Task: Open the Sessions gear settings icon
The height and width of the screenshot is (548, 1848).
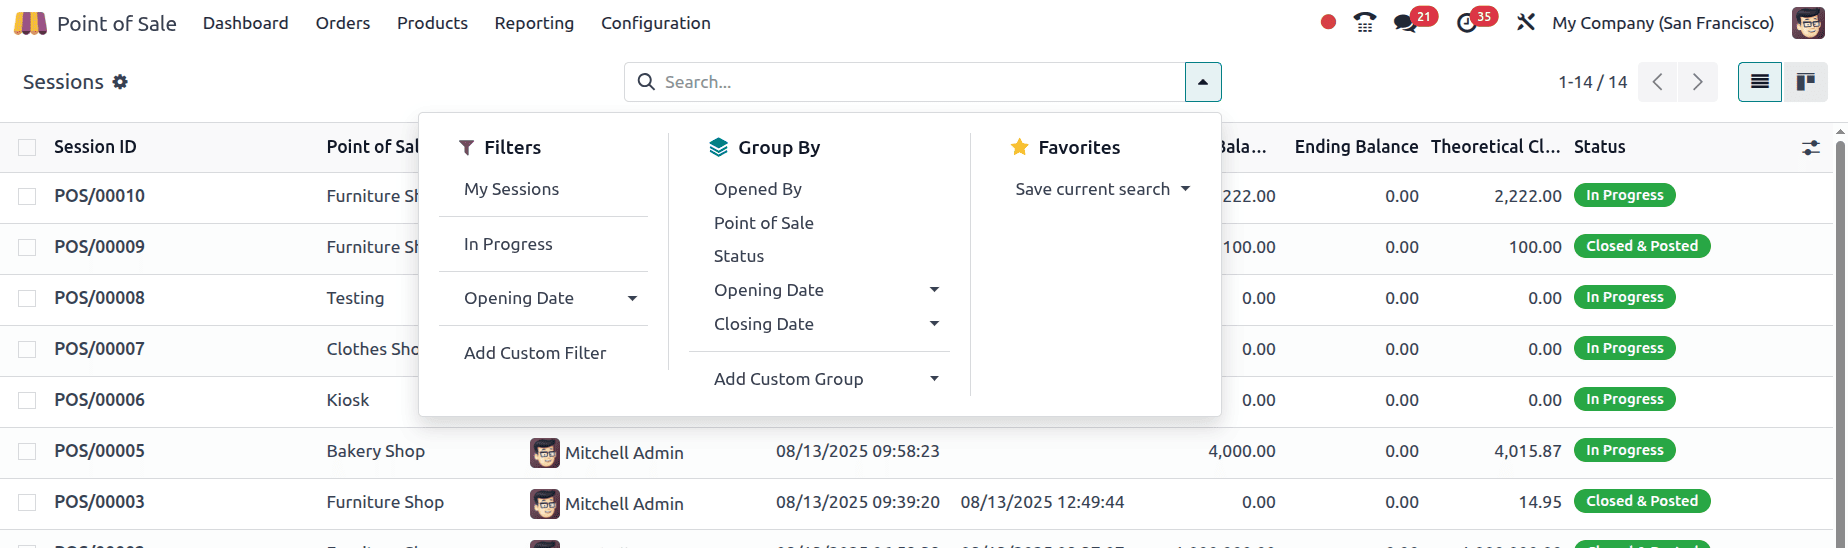Action: pyautogui.click(x=120, y=82)
